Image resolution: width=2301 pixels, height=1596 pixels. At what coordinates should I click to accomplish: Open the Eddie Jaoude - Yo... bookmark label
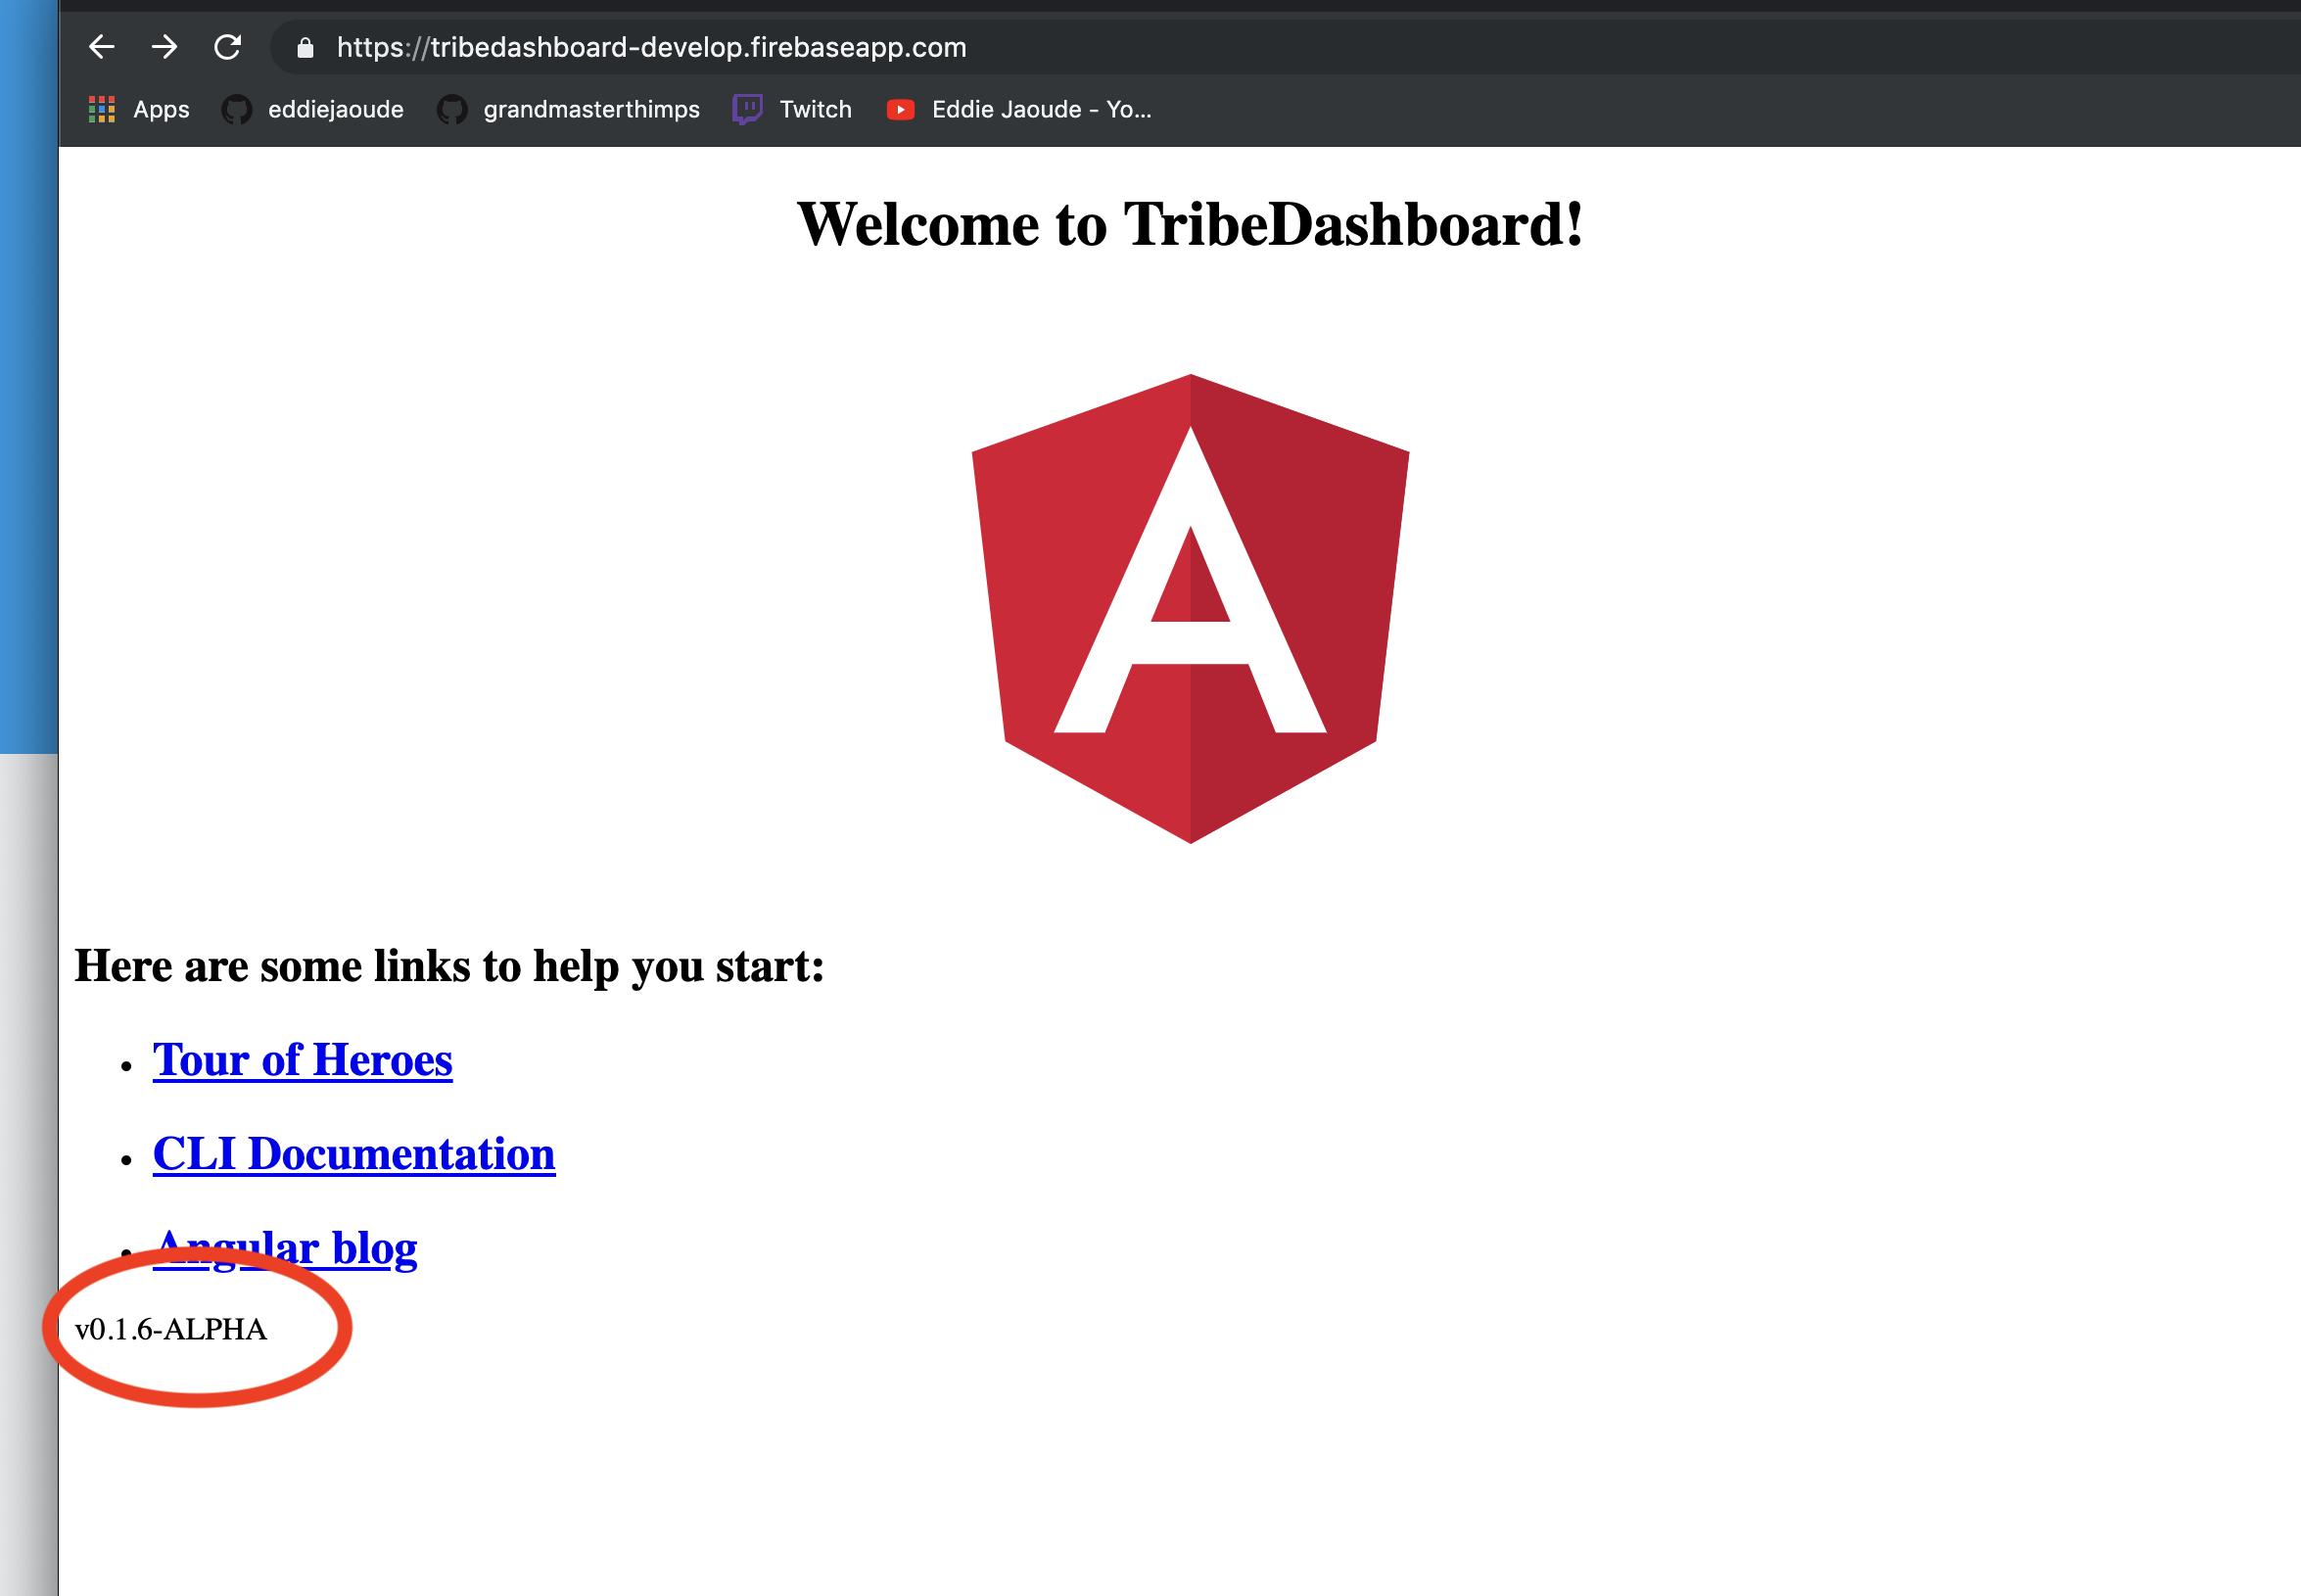click(x=1041, y=109)
